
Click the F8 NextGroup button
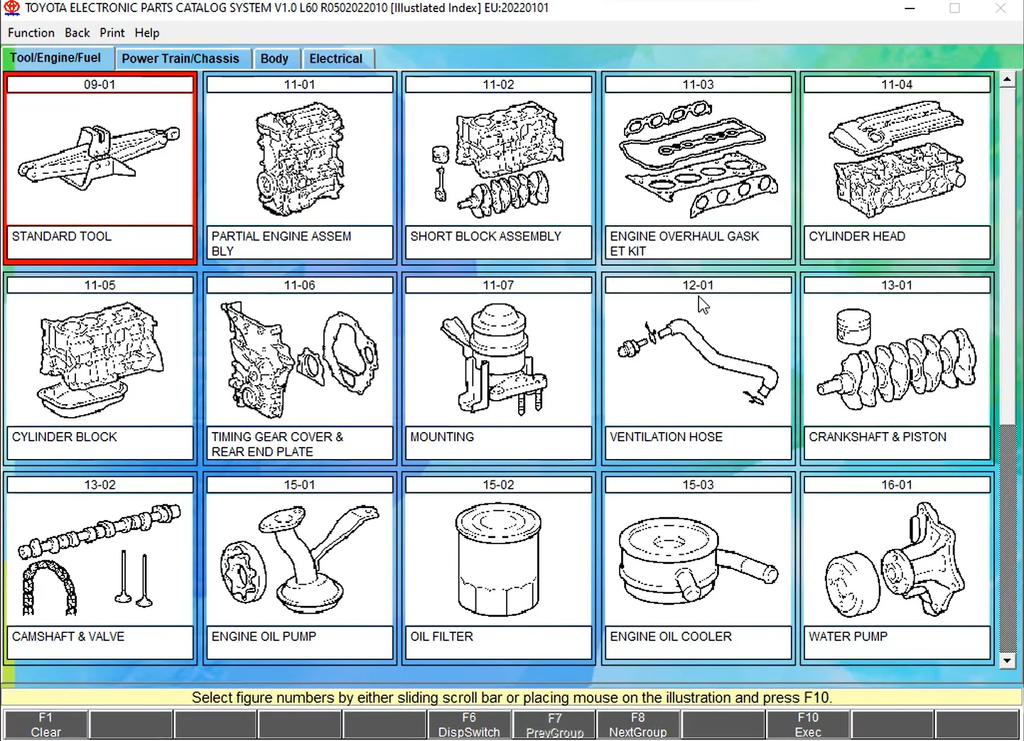(x=638, y=725)
